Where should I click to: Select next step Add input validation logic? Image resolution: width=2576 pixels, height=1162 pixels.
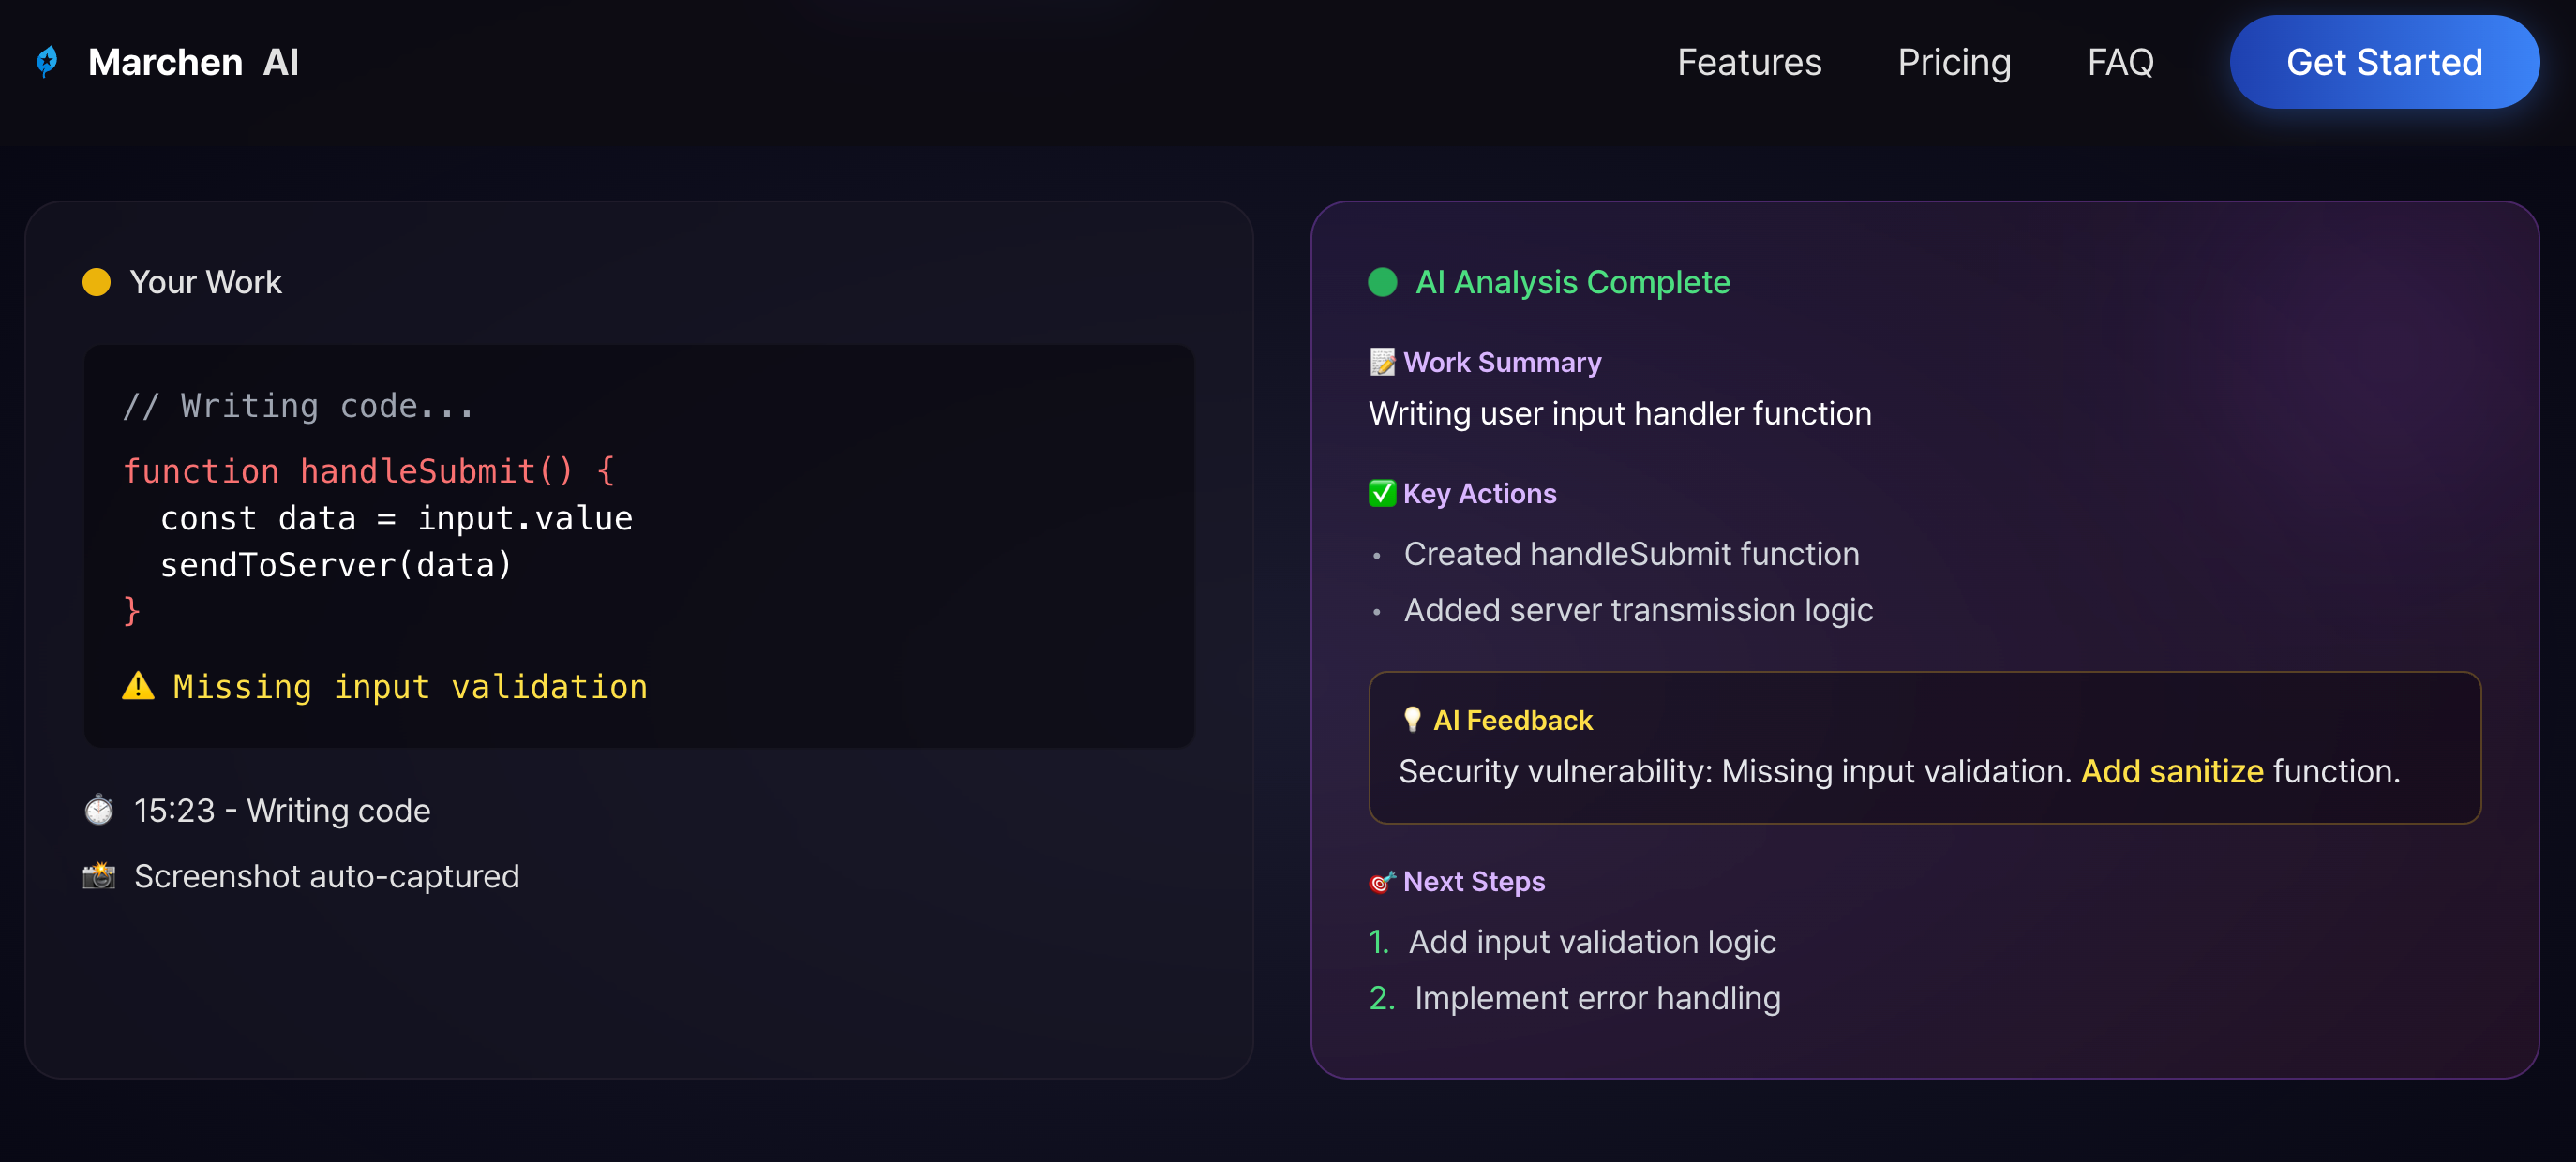click(1591, 941)
